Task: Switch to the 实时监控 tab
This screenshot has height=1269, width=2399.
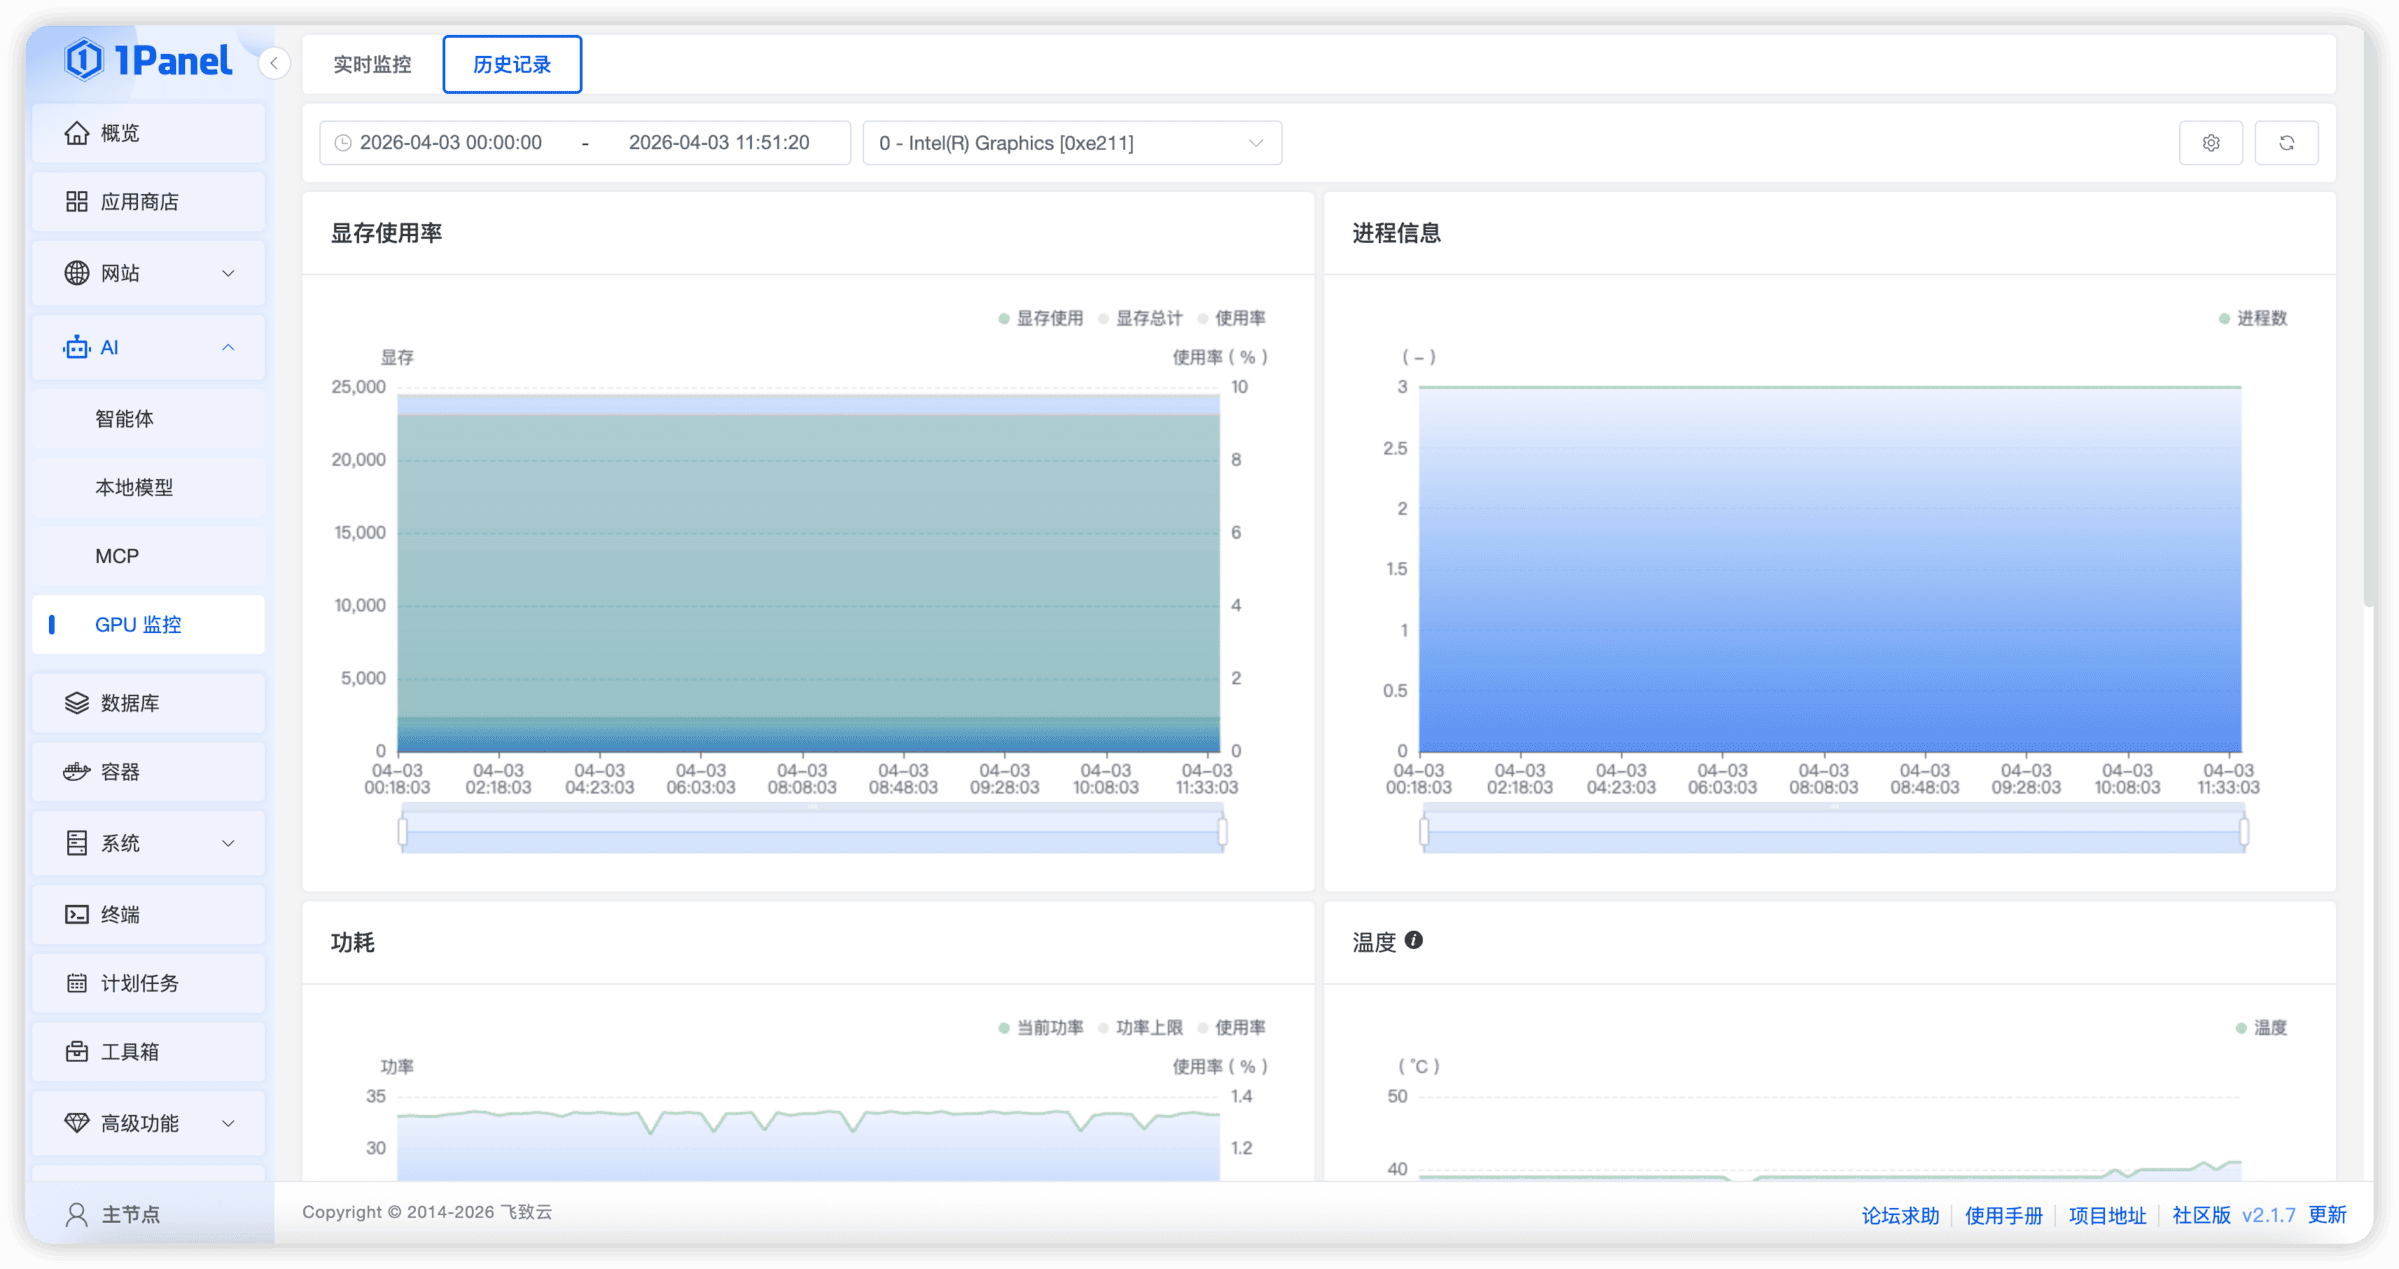Action: (x=372, y=64)
